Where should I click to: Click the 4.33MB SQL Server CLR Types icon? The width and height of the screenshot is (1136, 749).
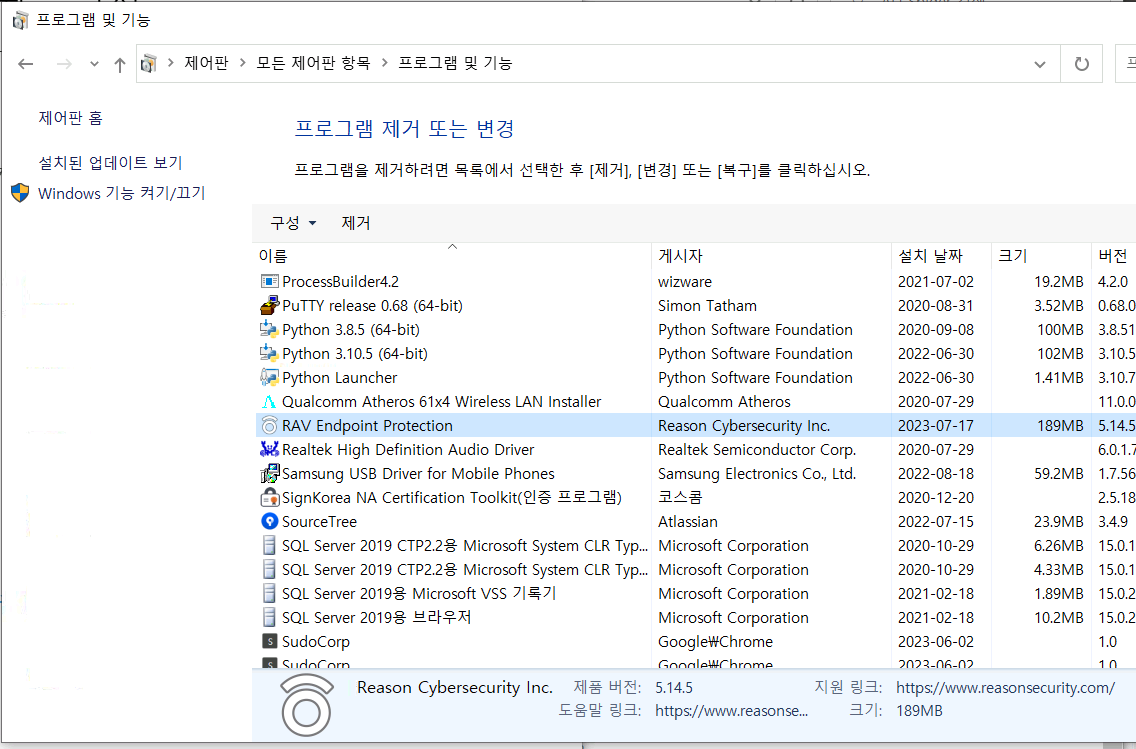270,569
